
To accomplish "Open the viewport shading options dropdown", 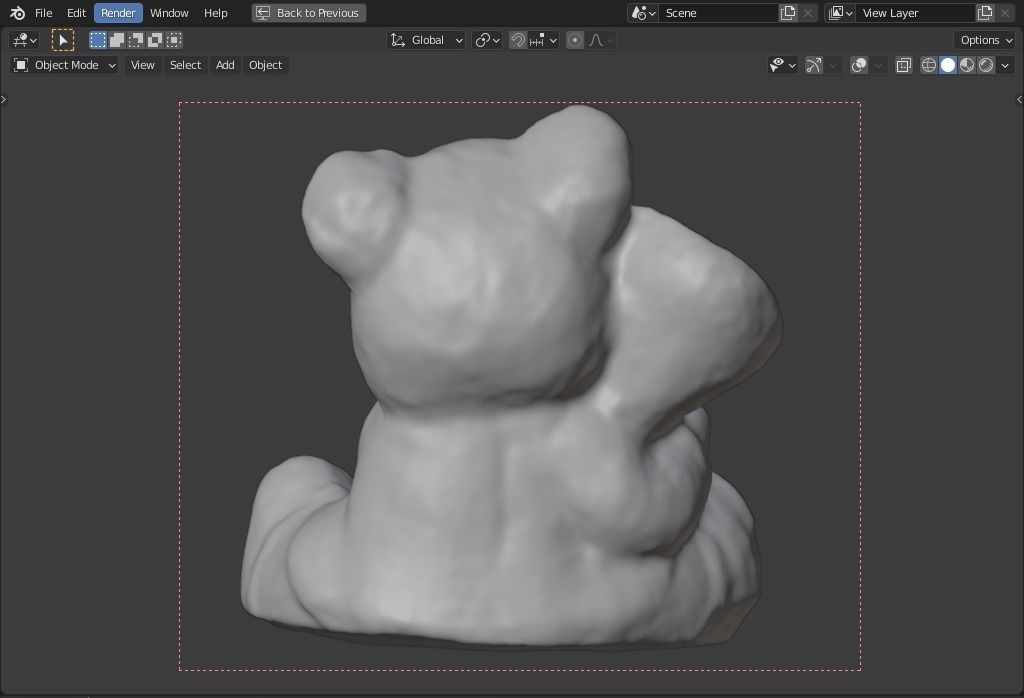I will tap(1005, 65).
